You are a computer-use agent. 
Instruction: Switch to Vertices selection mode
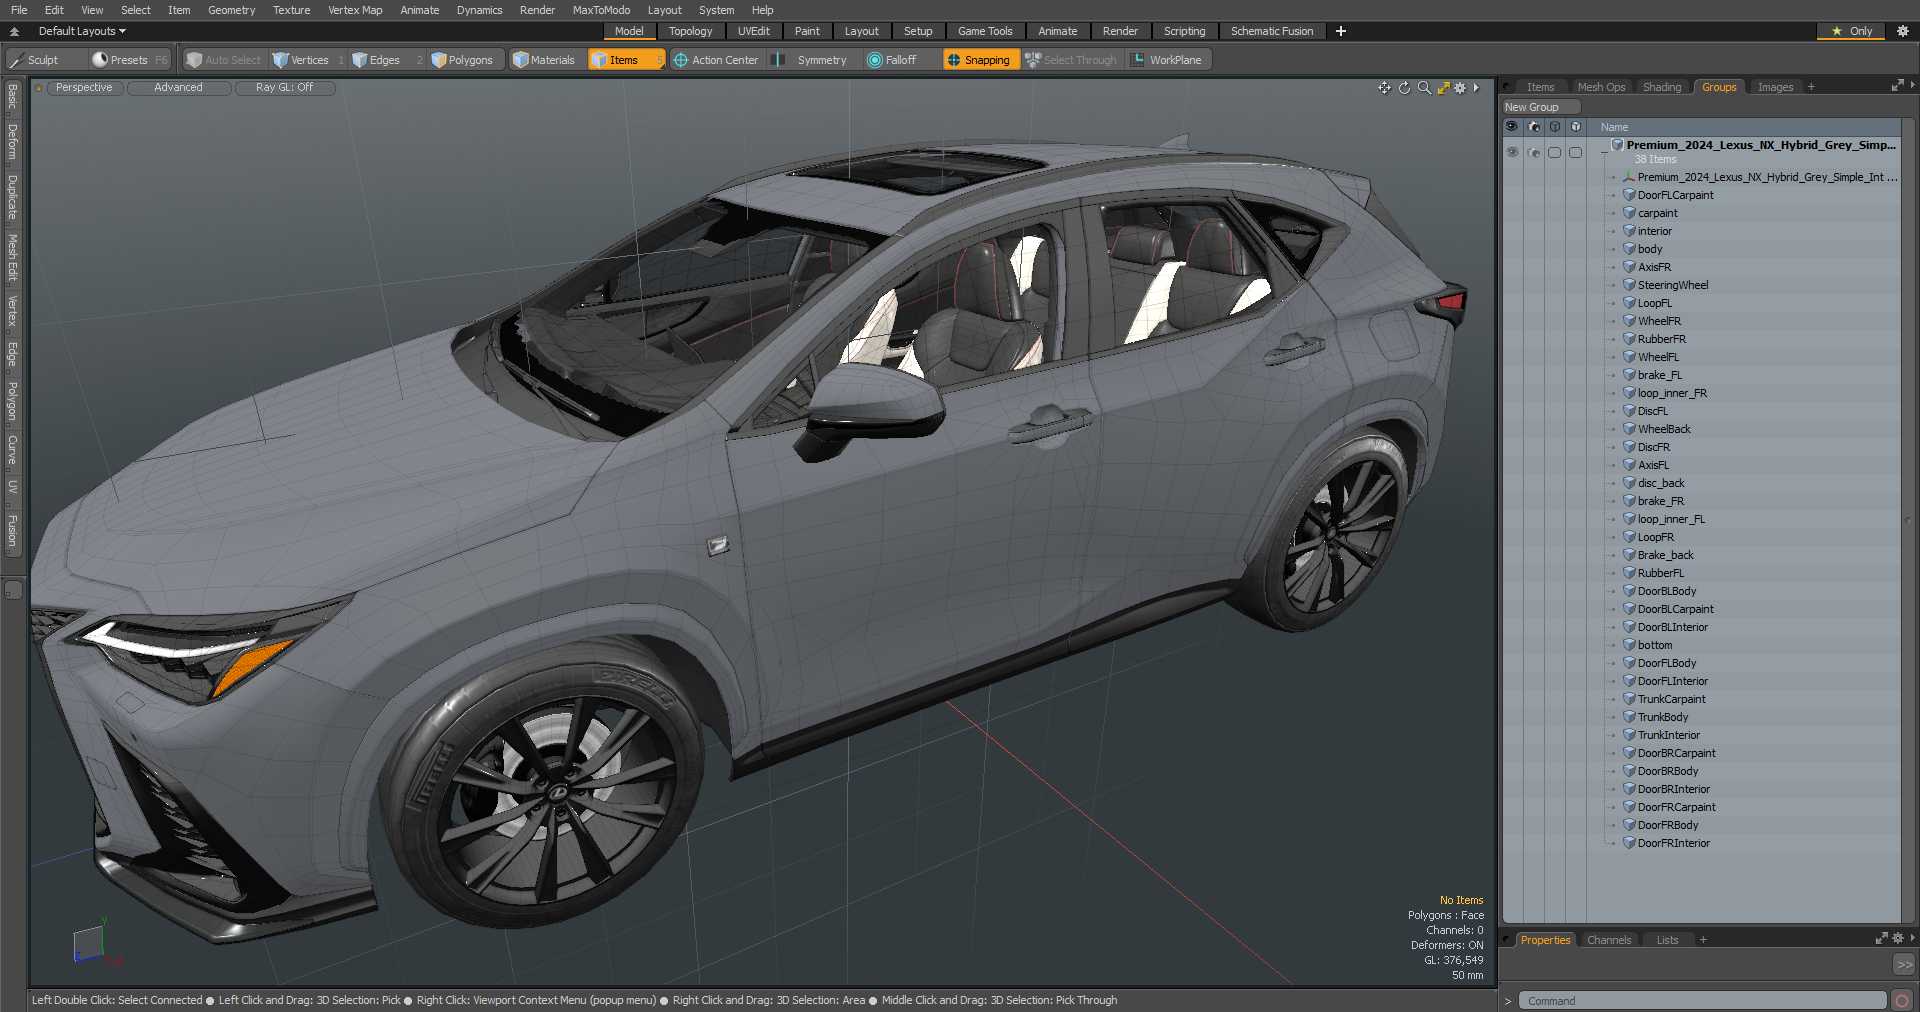tap(309, 60)
